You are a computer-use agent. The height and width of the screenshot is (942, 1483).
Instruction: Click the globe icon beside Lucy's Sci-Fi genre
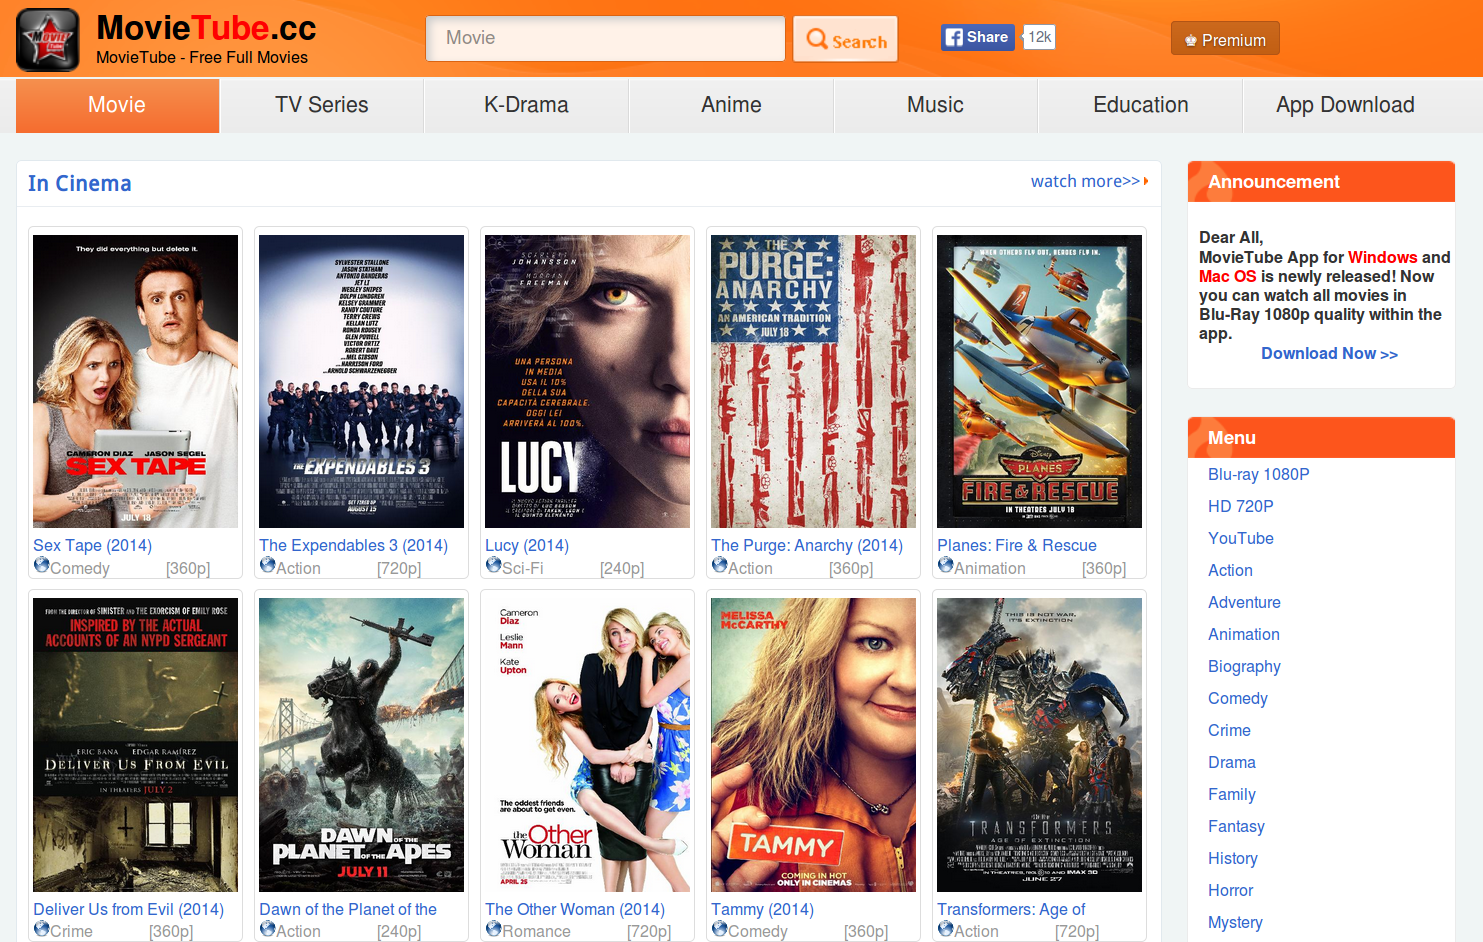tap(494, 565)
